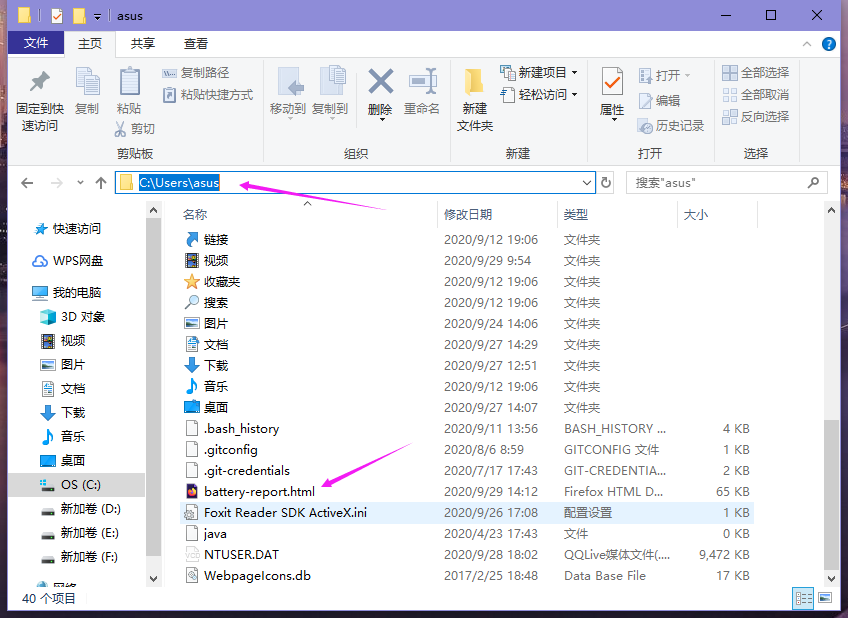Select the Links (链接) folder in file list

[216, 240]
